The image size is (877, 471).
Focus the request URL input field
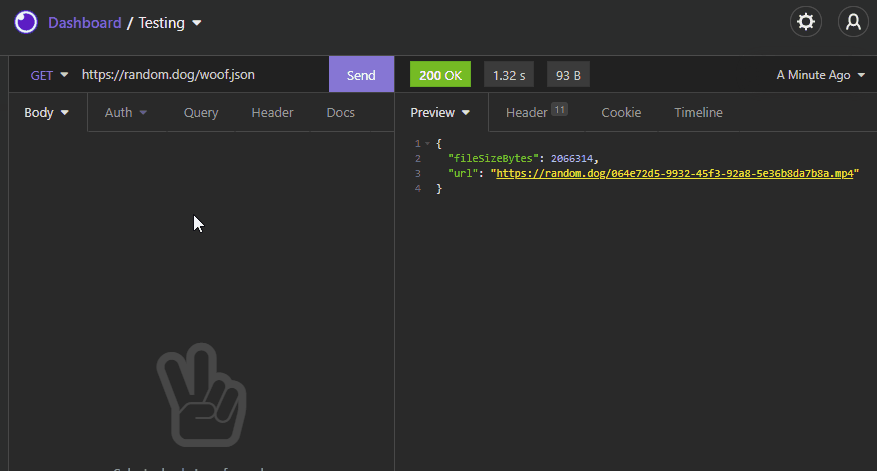tap(201, 74)
